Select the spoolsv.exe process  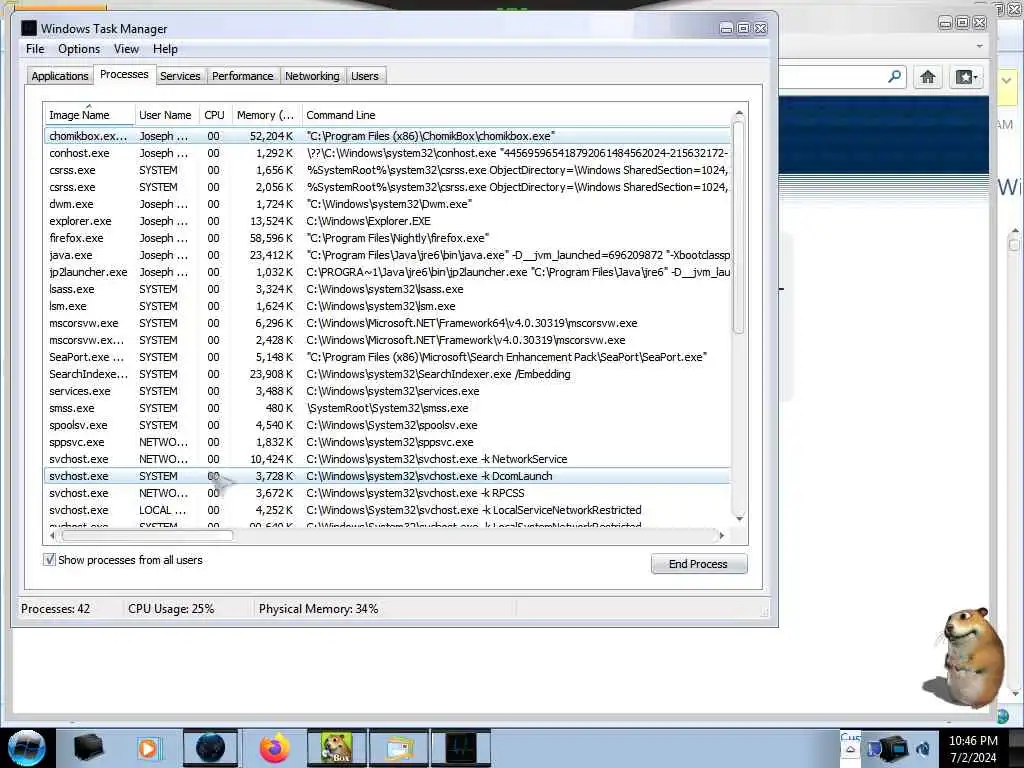[x=388, y=424]
